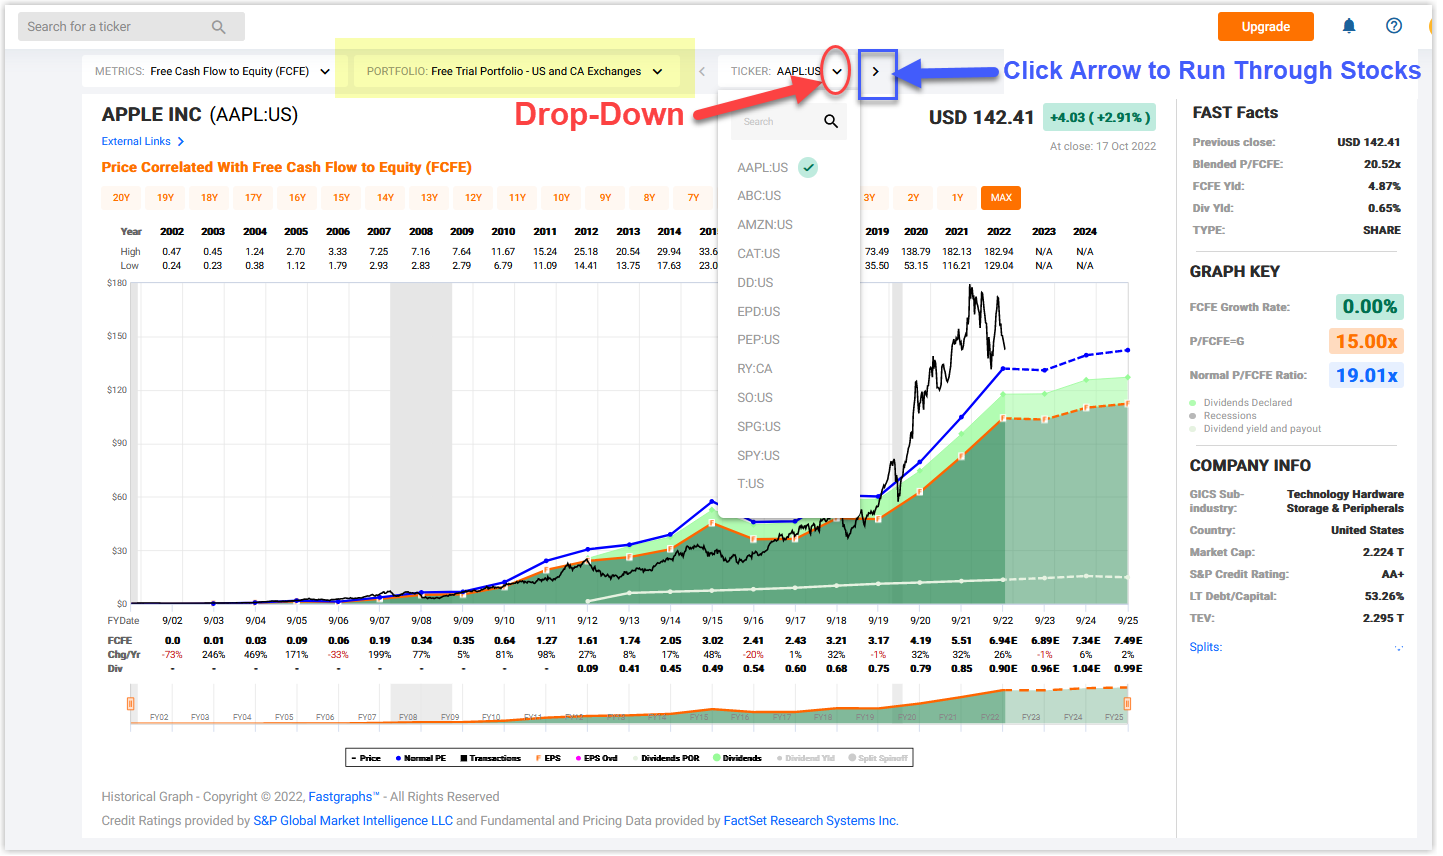This screenshot has width=1443, height=856.
Task: Click FY08 on the mini timeline
Action: point(408,717)
